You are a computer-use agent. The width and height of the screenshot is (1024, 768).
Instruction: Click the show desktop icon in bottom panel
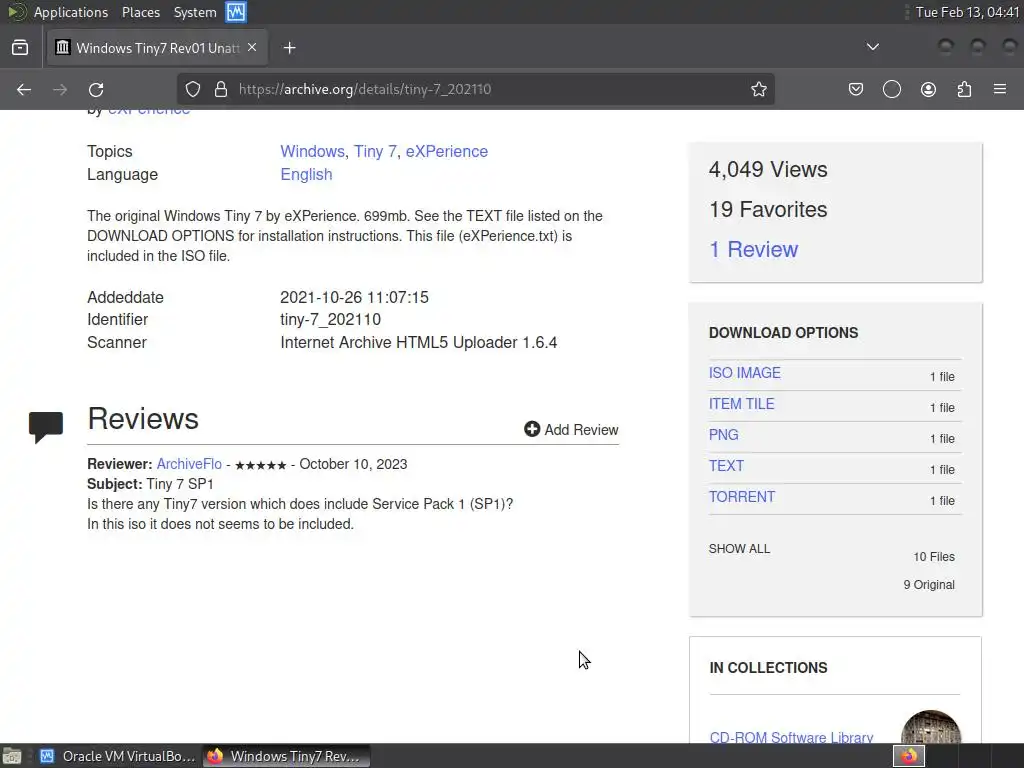click(12, 756)
